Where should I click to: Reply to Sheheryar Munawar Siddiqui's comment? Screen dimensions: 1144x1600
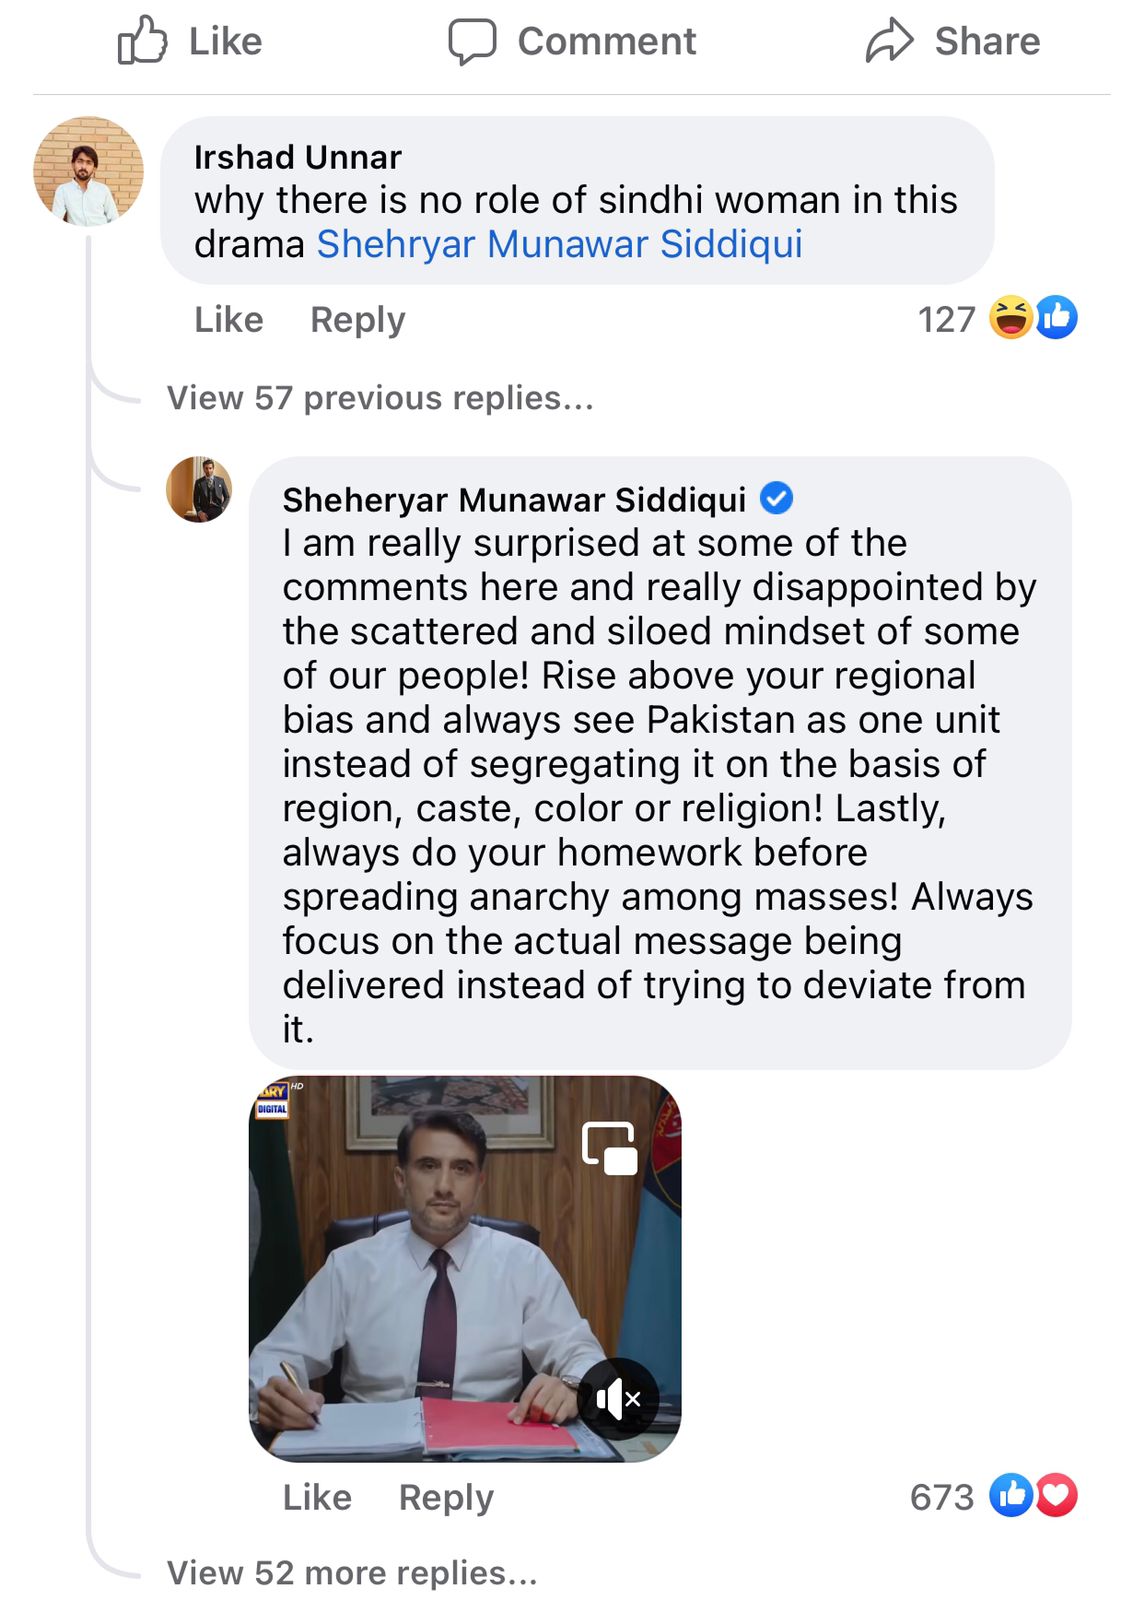(446, 1497)
